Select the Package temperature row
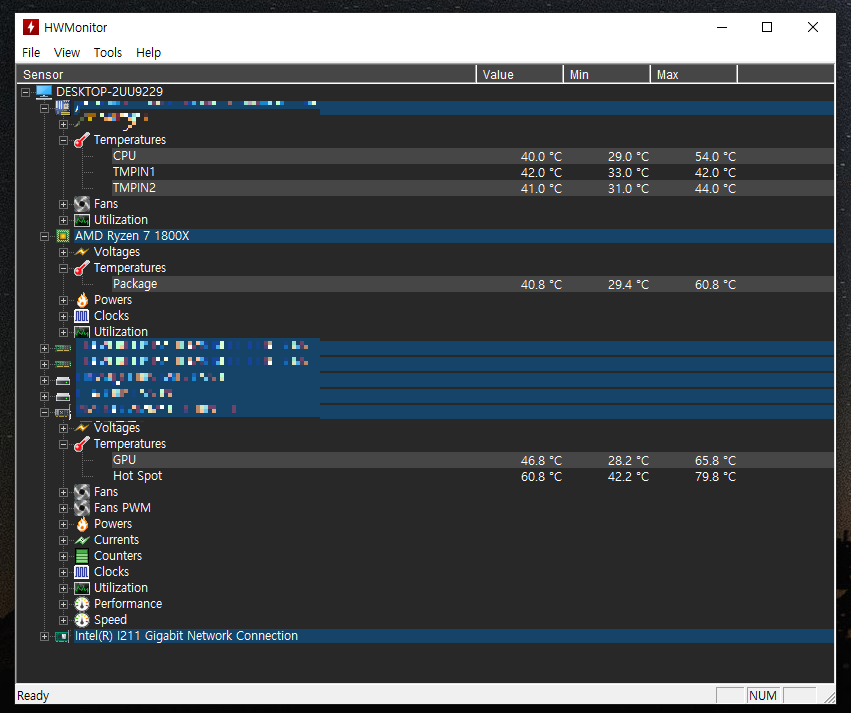 pos(472,284)
